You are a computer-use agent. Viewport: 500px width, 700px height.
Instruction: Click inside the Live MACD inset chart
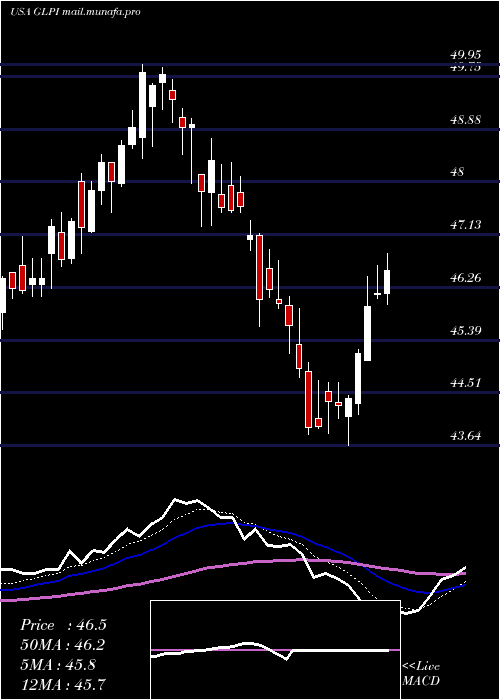(275, 650)
